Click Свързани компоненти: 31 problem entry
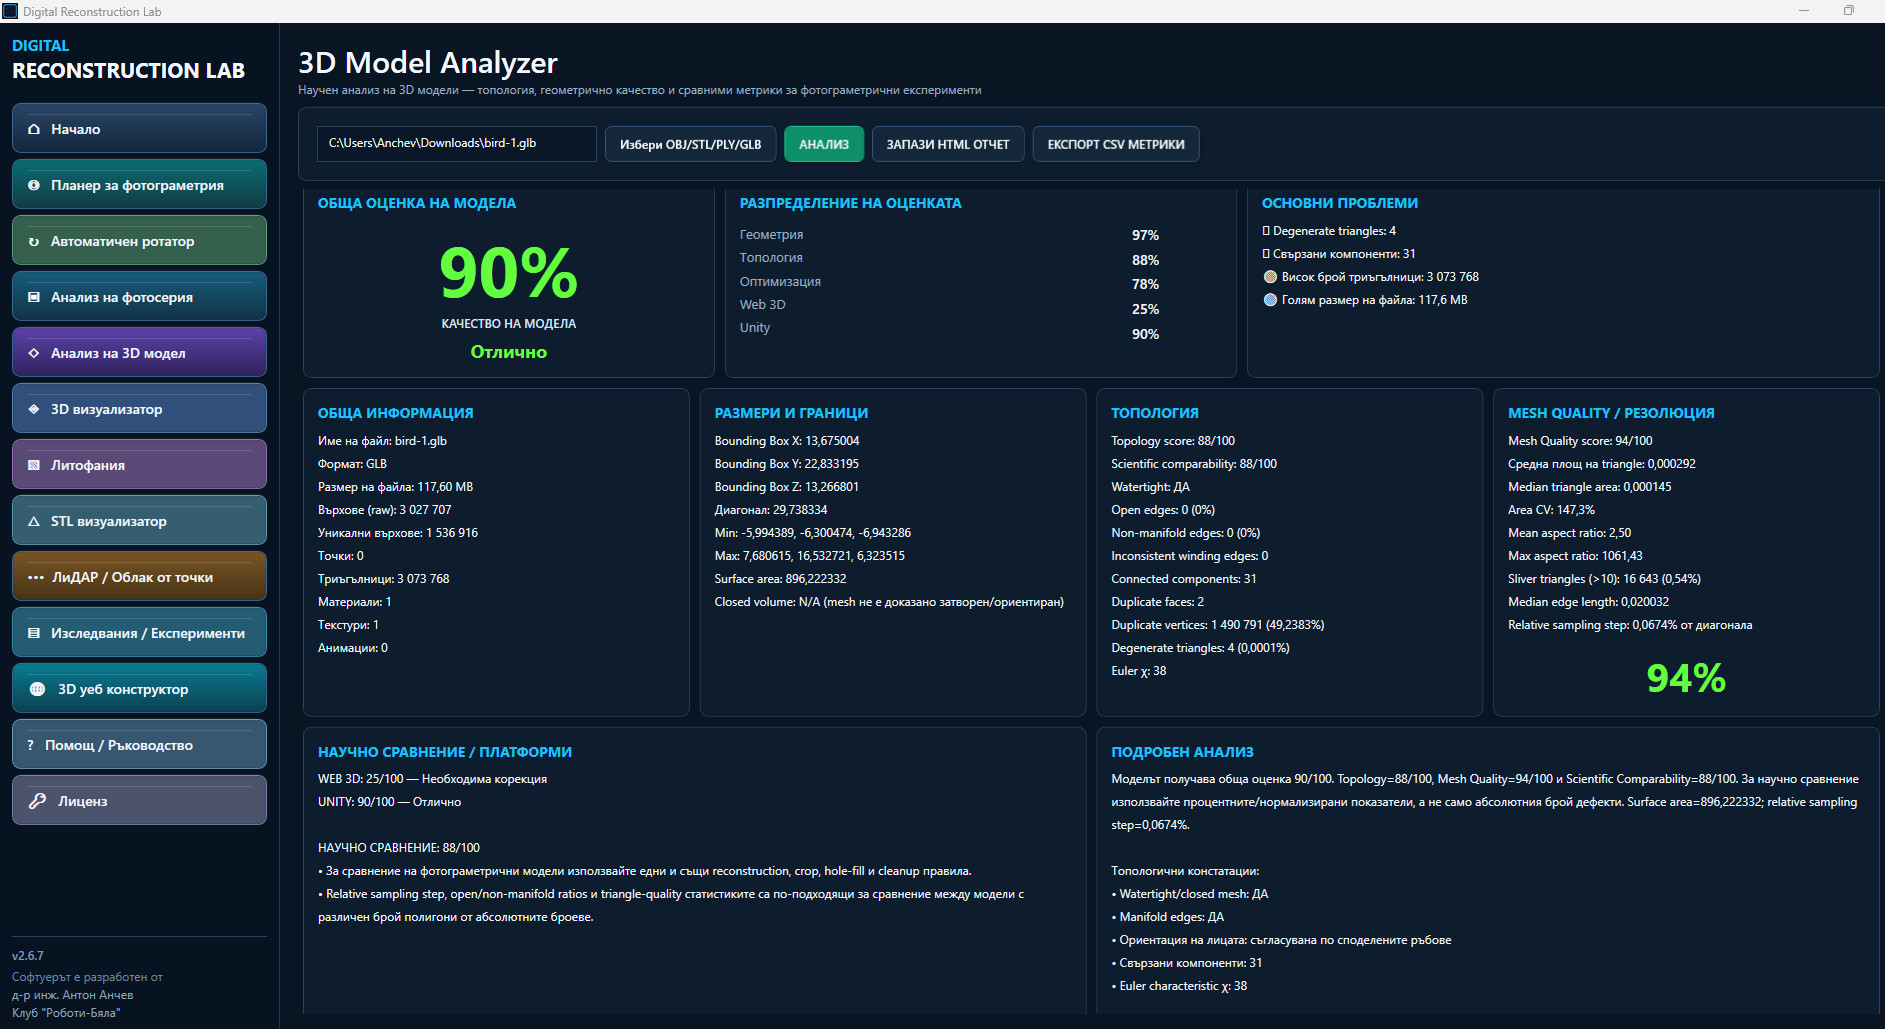1885x1029 pixels. pos(1339,254)
